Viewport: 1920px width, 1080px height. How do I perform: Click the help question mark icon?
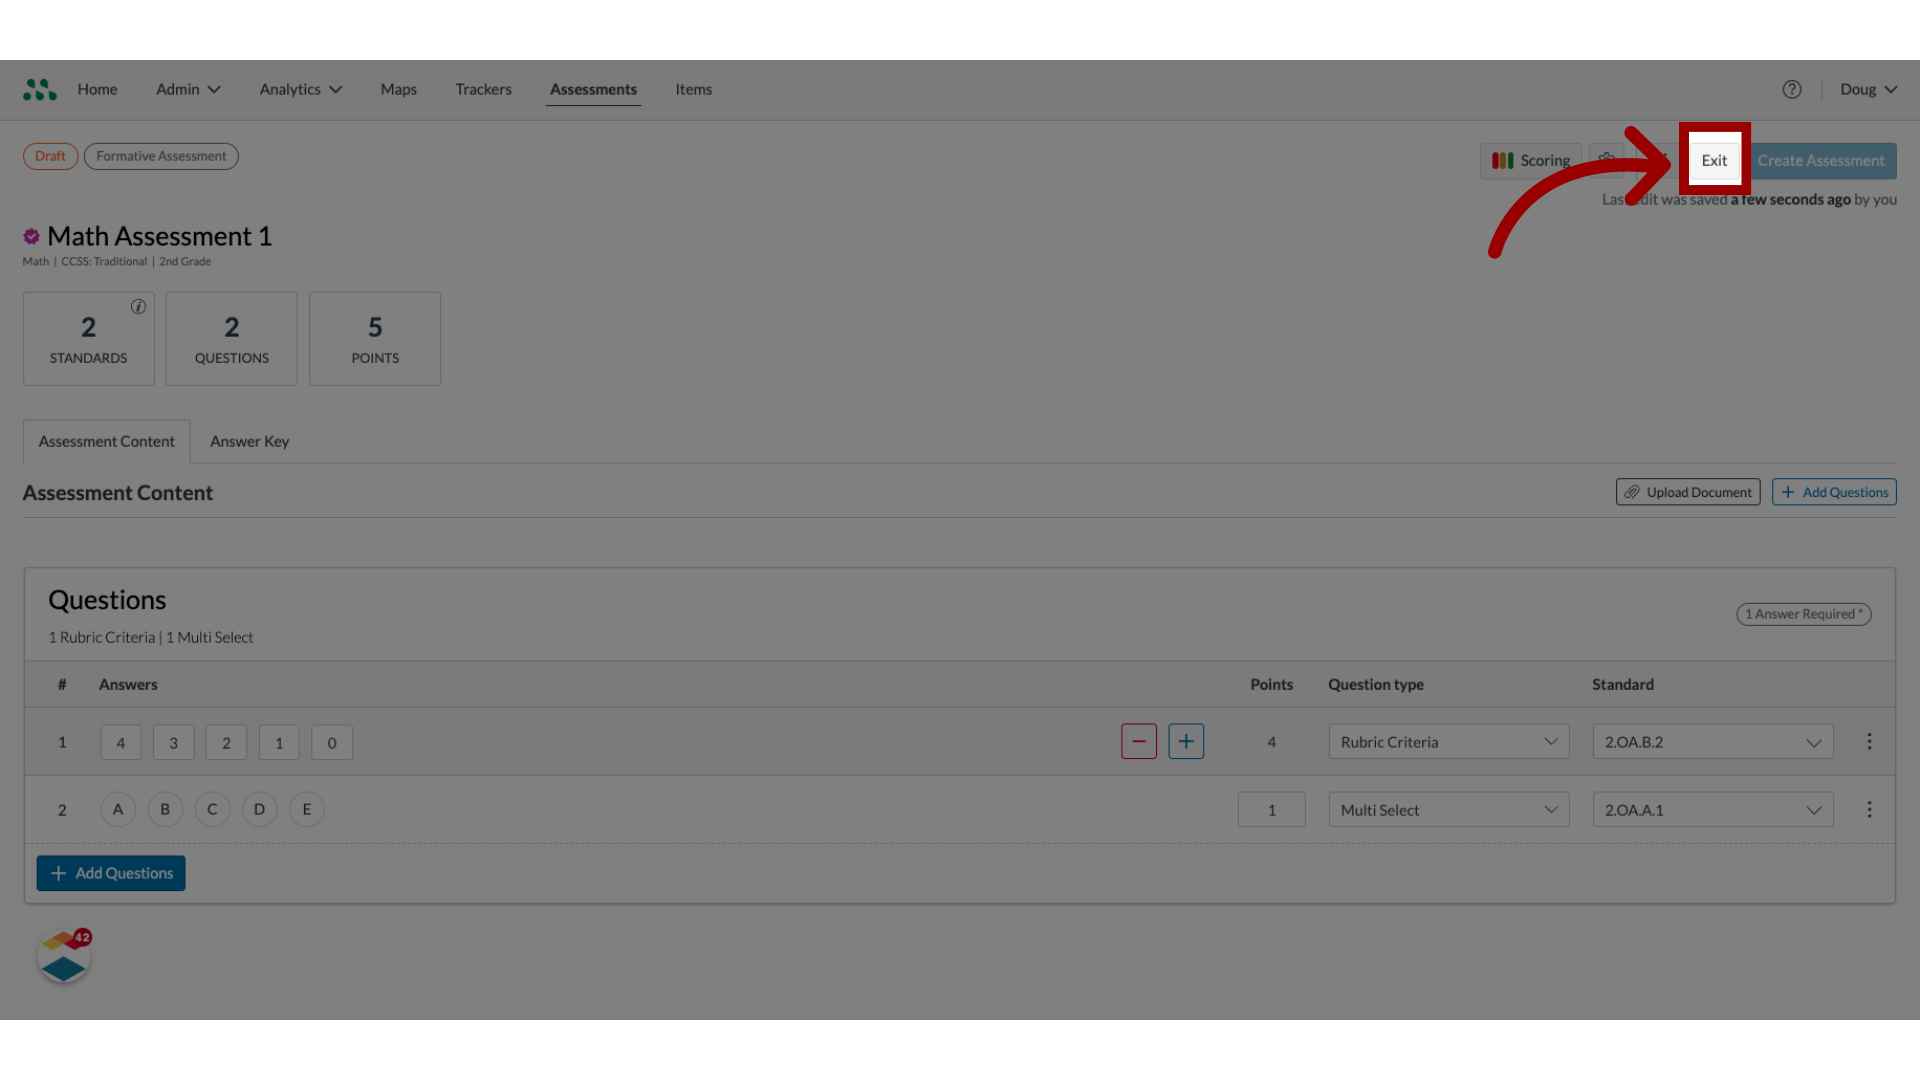1792,90
